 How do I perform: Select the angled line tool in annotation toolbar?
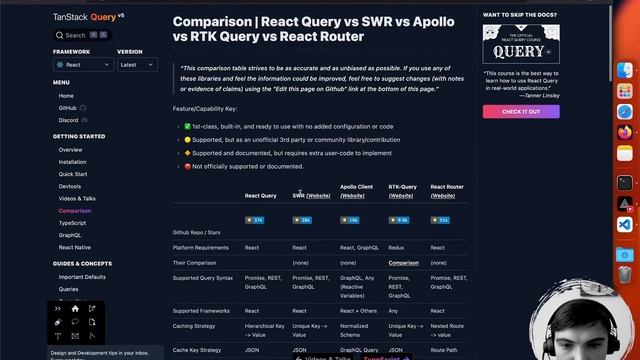pyautogui.click(x=92, y=336)
